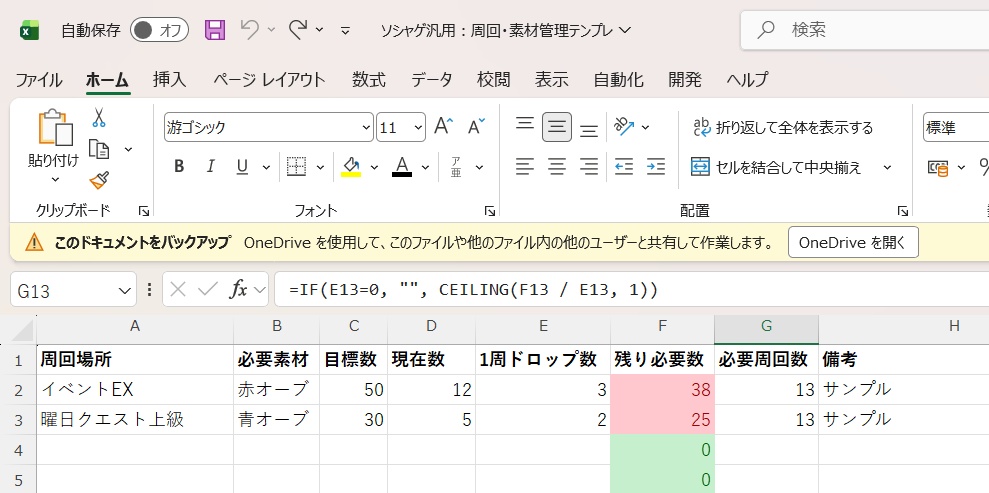Click the 検索 search box
Viewport: 989px width, 493px height.
[x=865, y=30]
